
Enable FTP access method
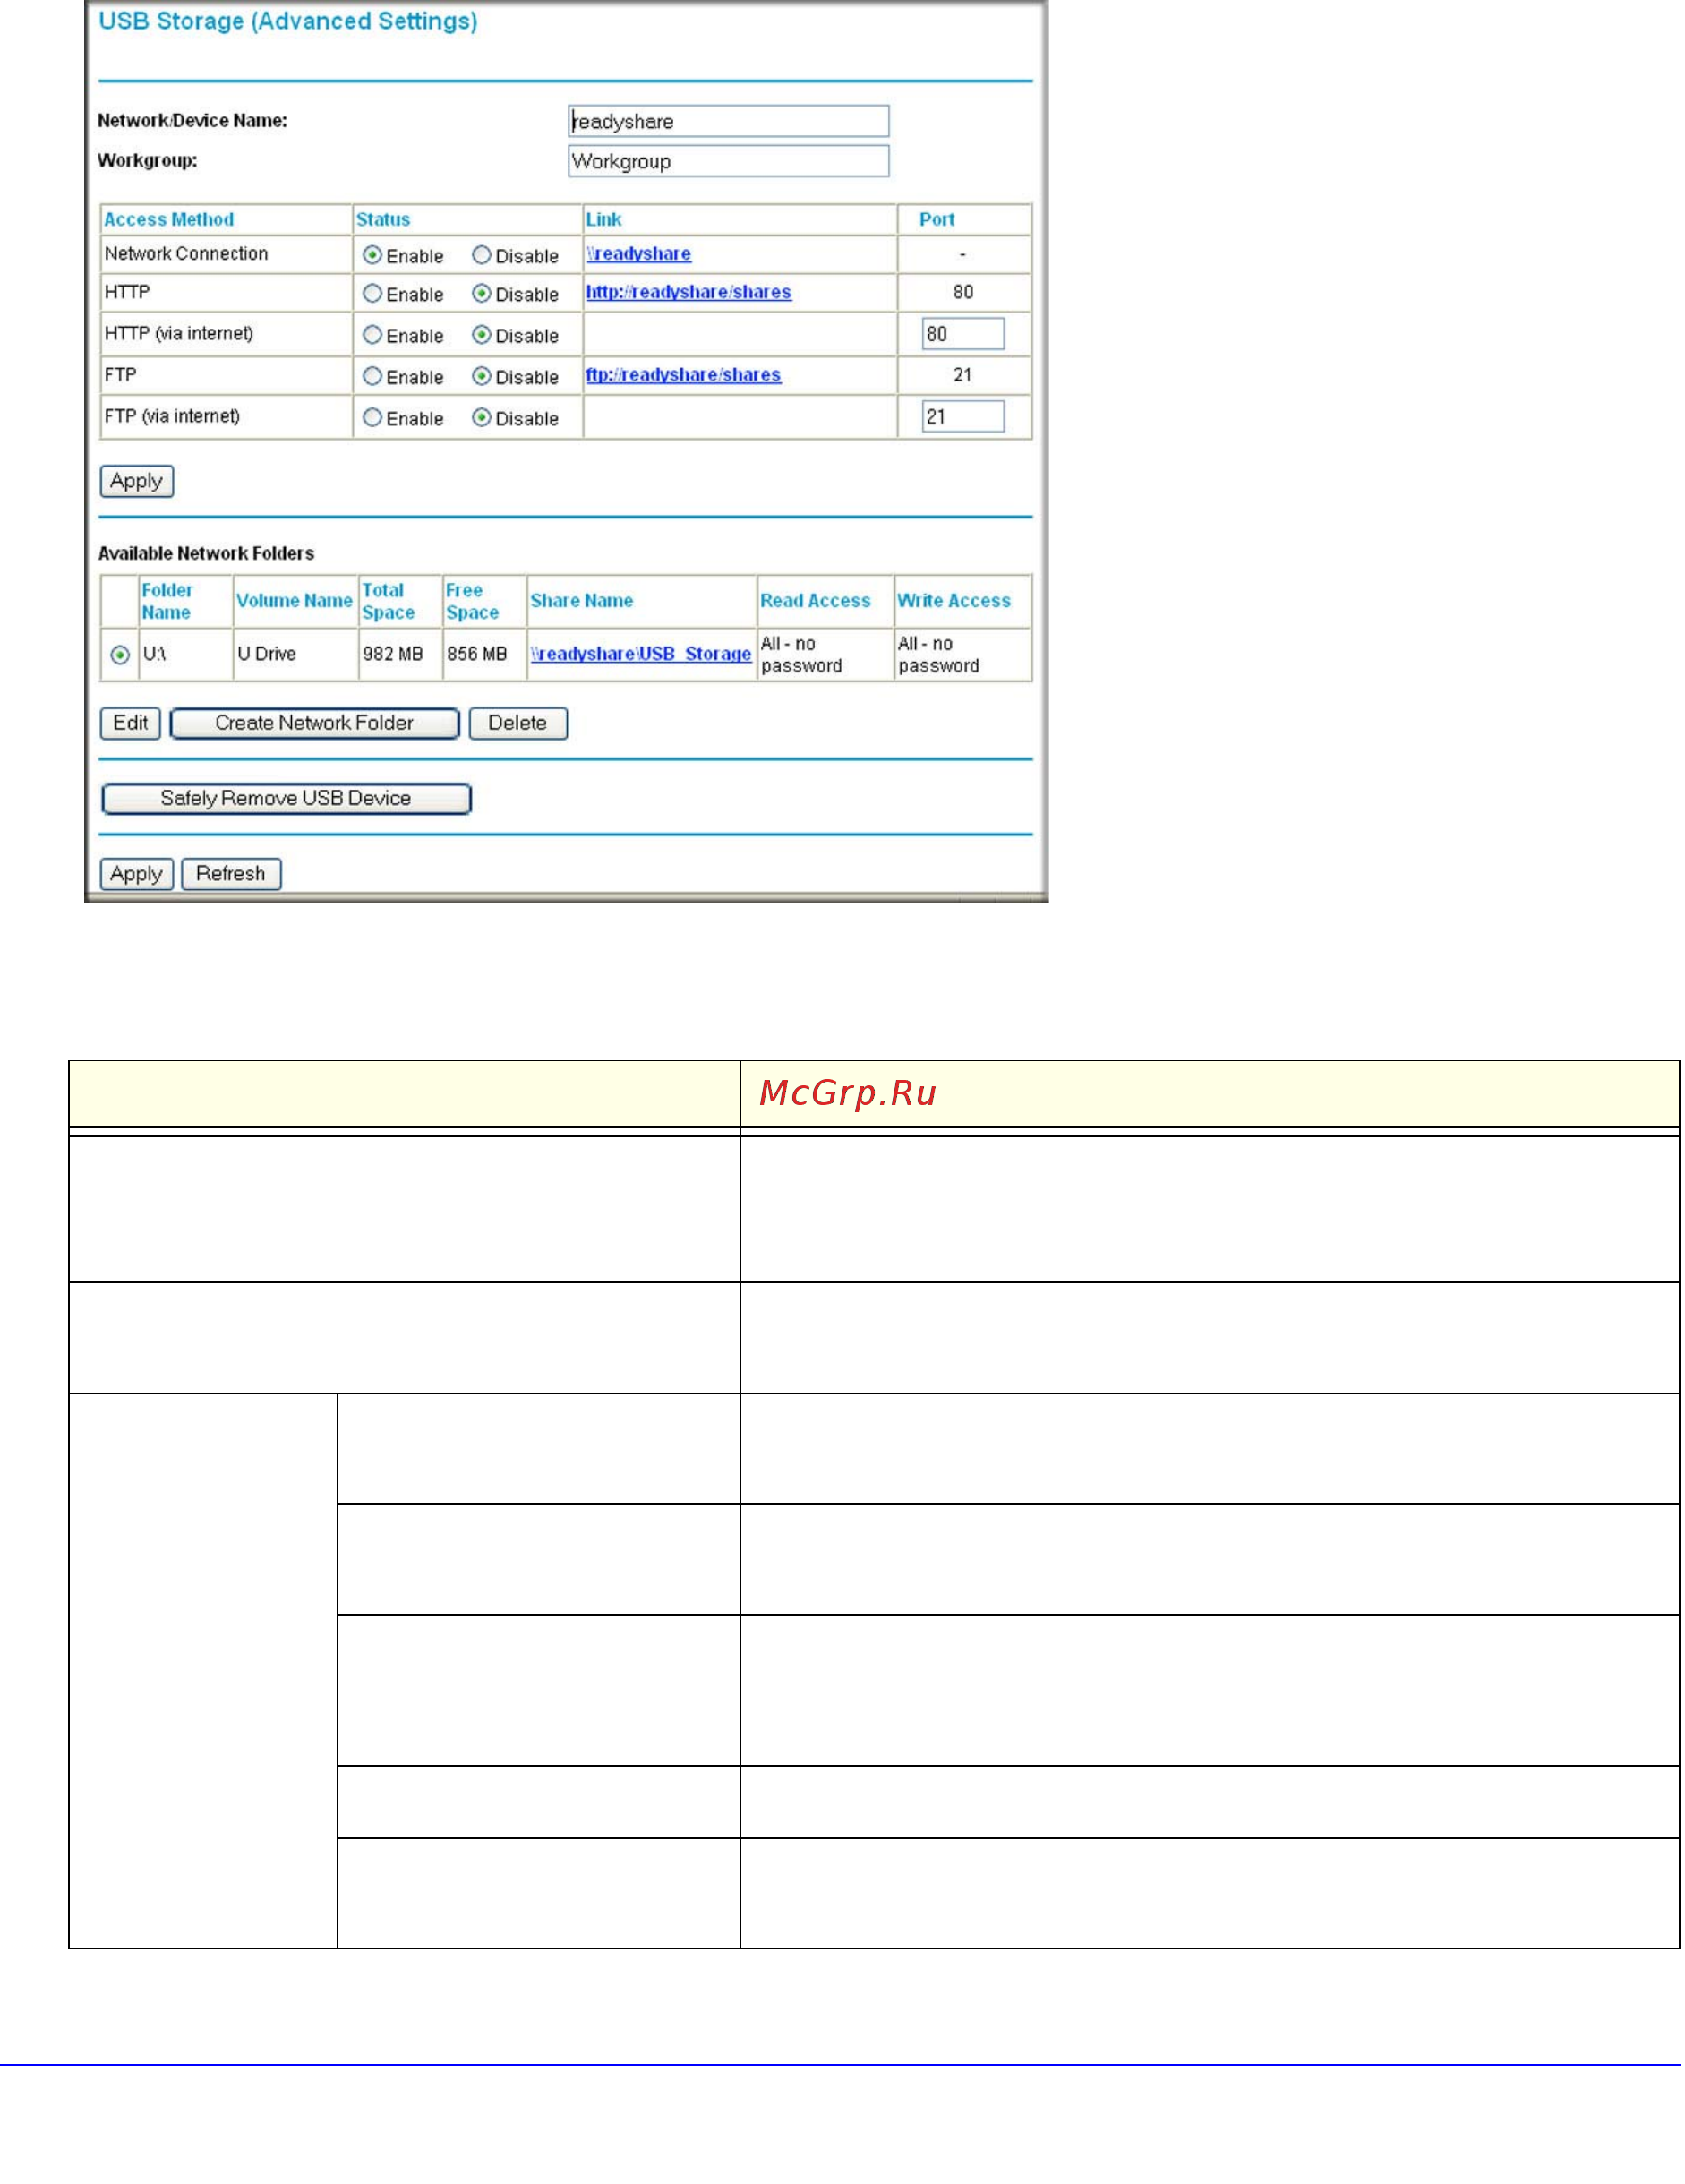pyautogui.click(x=372, y=376)
